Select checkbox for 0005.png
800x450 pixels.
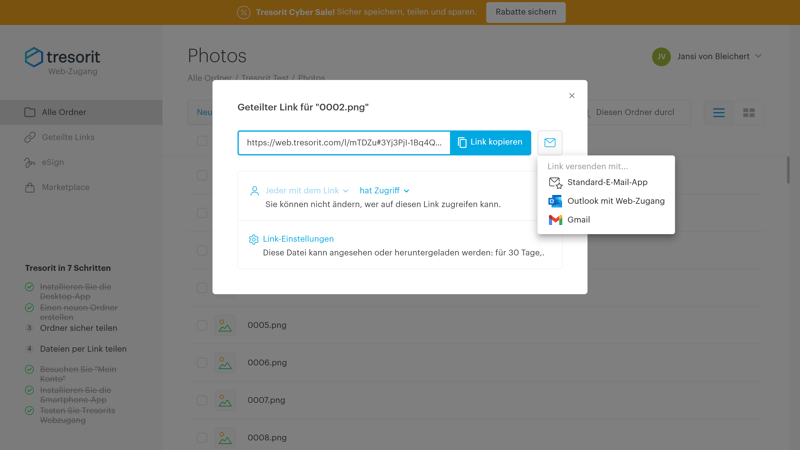[202, 326]
